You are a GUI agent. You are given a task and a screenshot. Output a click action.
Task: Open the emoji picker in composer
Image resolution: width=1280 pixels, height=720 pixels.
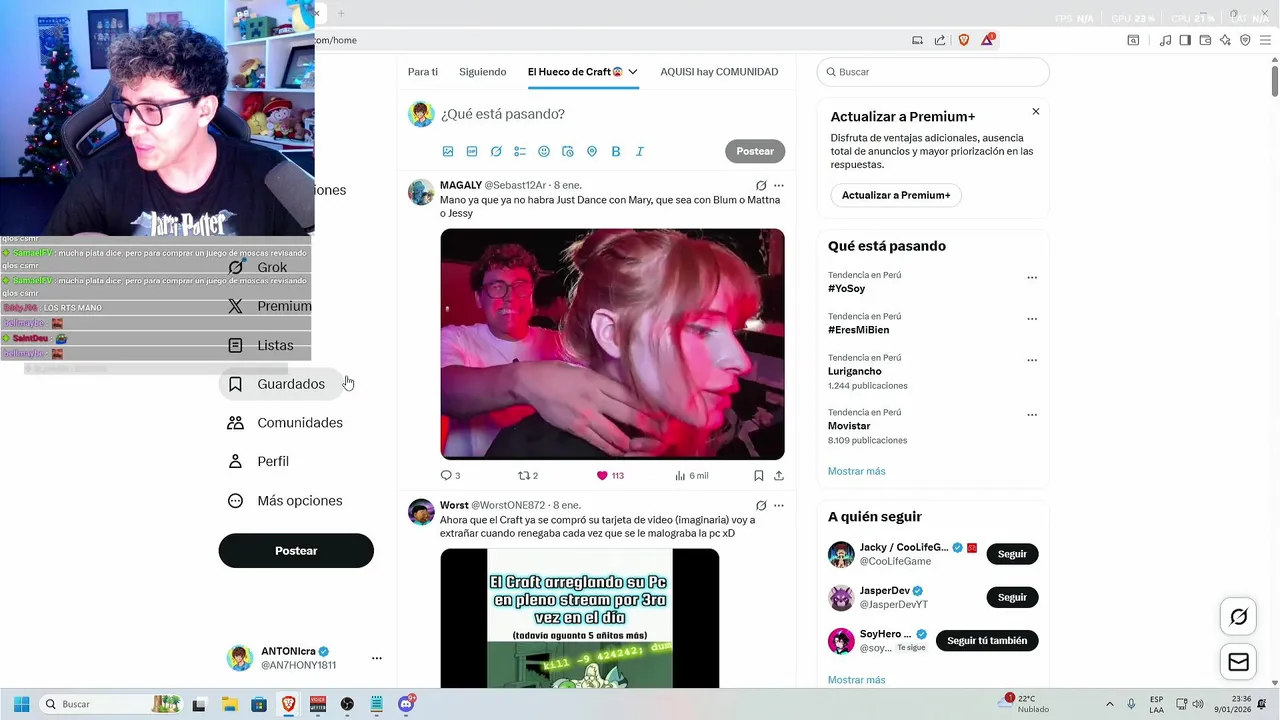544,151
